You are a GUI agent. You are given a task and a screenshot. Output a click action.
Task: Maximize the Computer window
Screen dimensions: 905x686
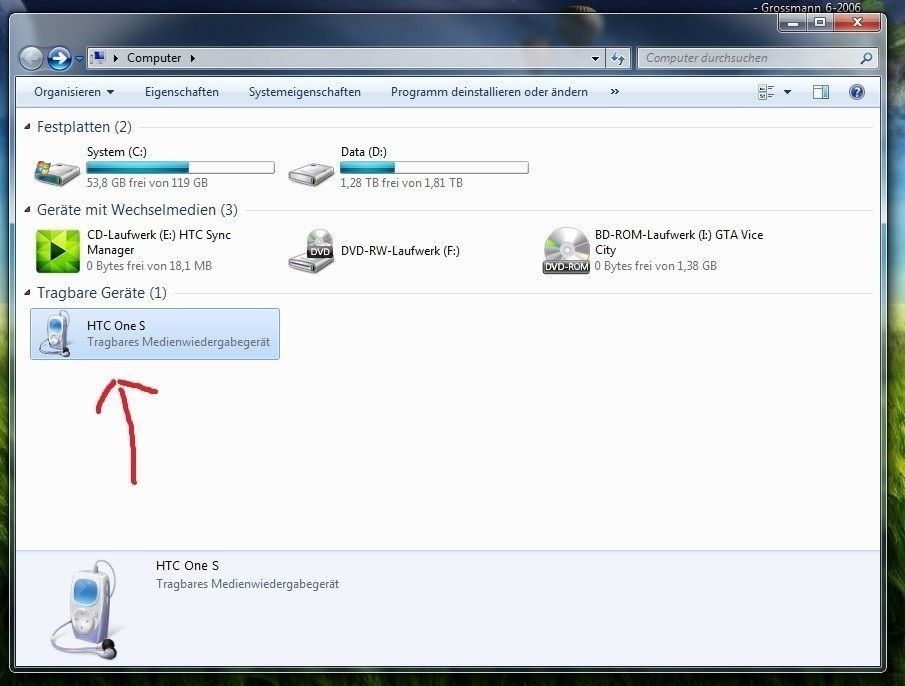[820, 23]
